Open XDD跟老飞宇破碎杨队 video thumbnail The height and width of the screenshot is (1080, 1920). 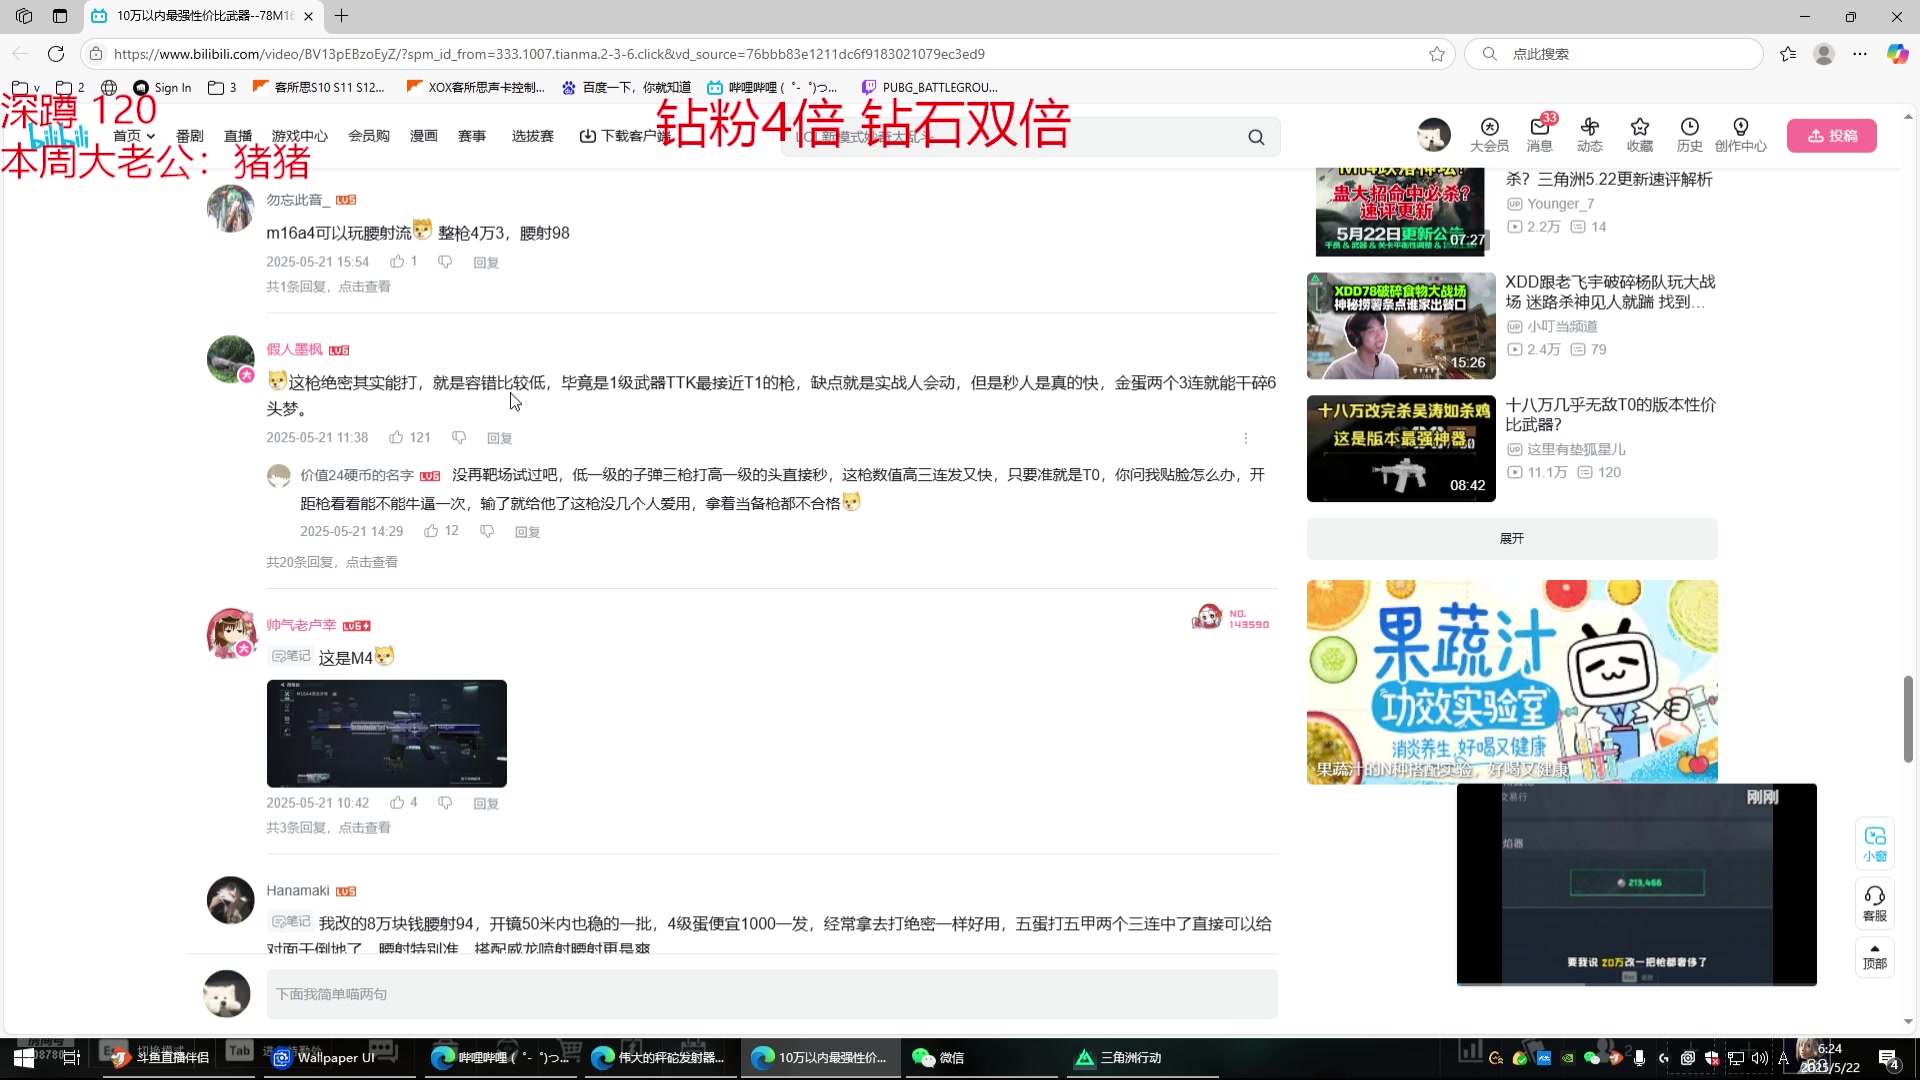[x=1401, y=326]
